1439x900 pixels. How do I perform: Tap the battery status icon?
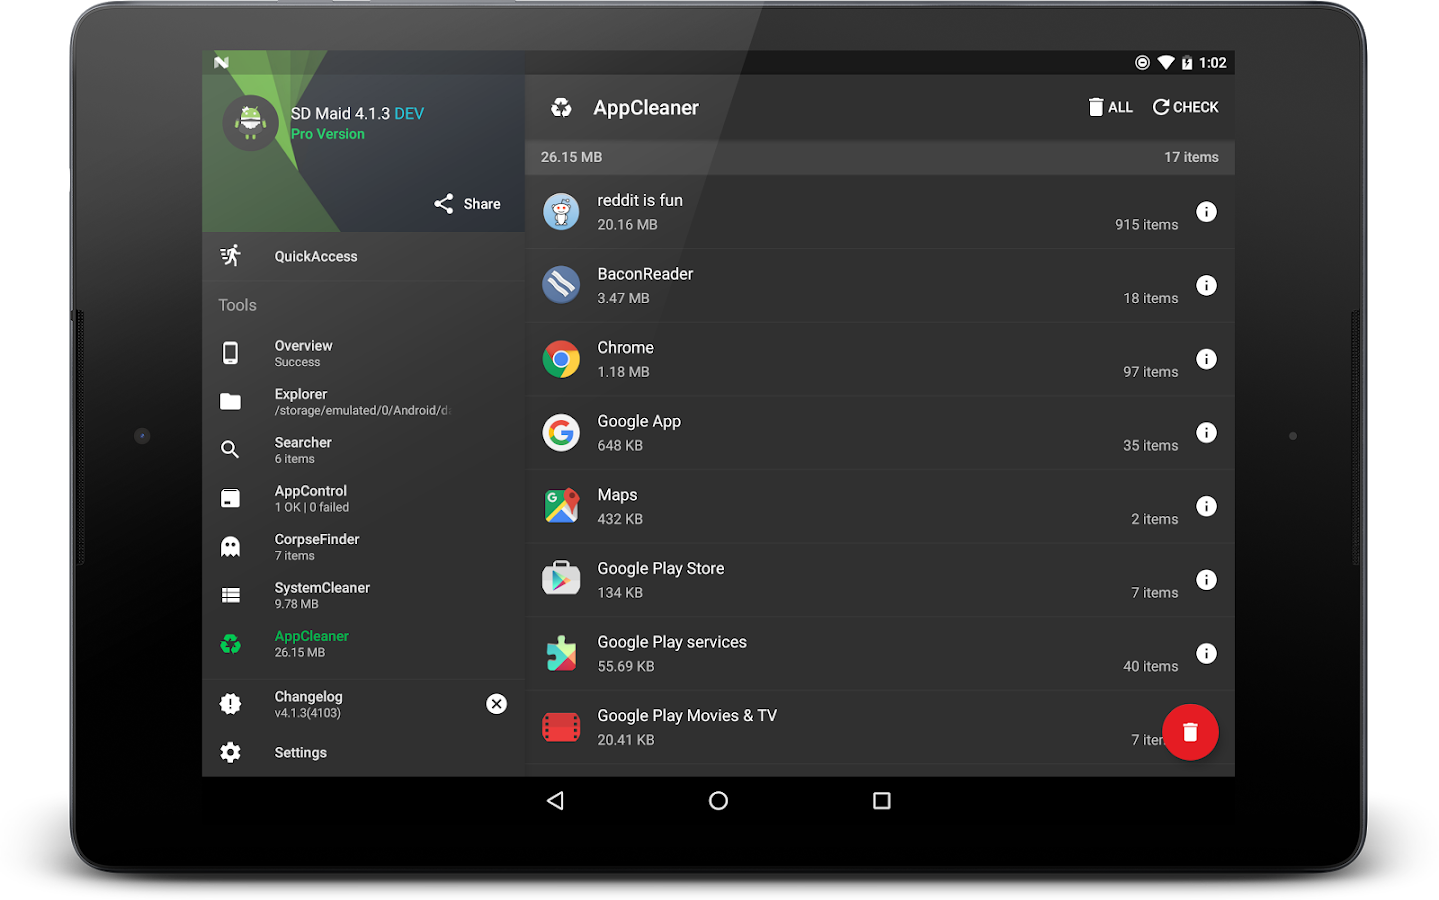1187,62
